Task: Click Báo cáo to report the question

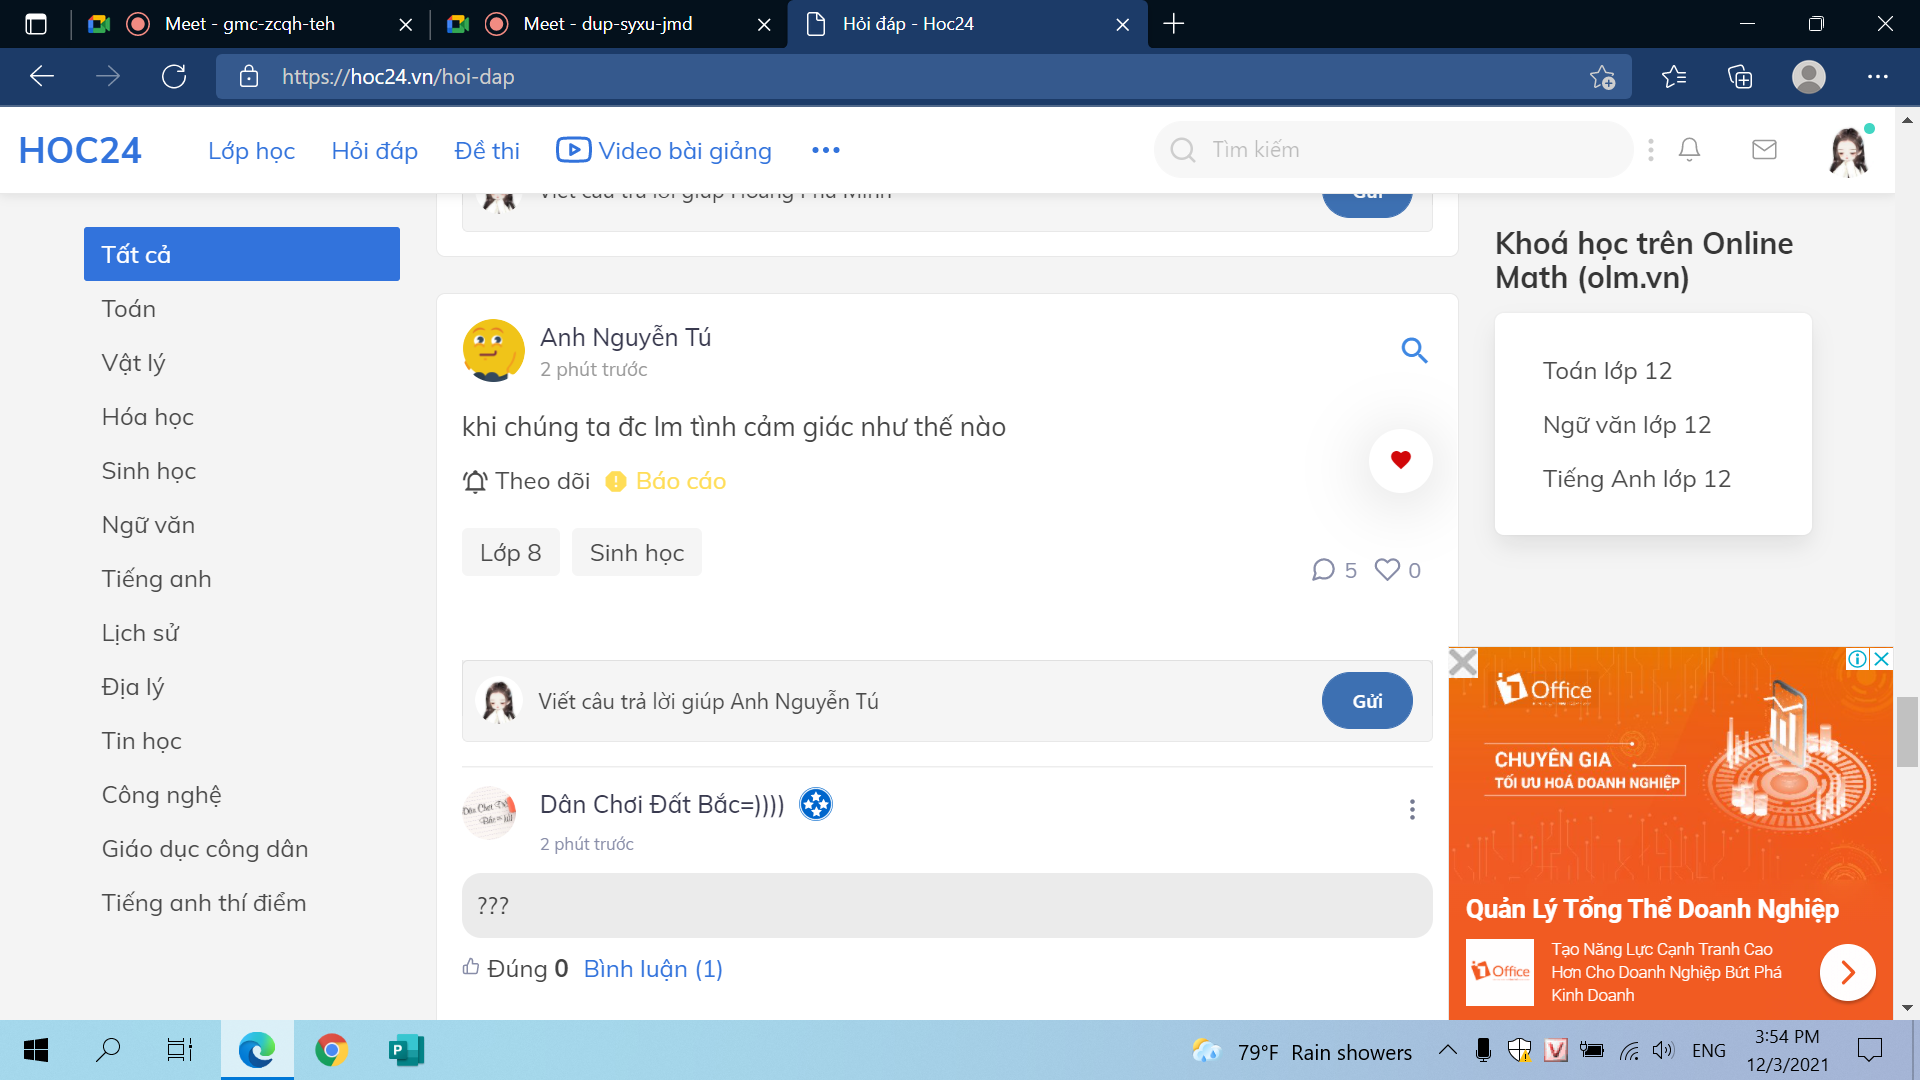Action: pyautogui.click(x=666, y=481)
